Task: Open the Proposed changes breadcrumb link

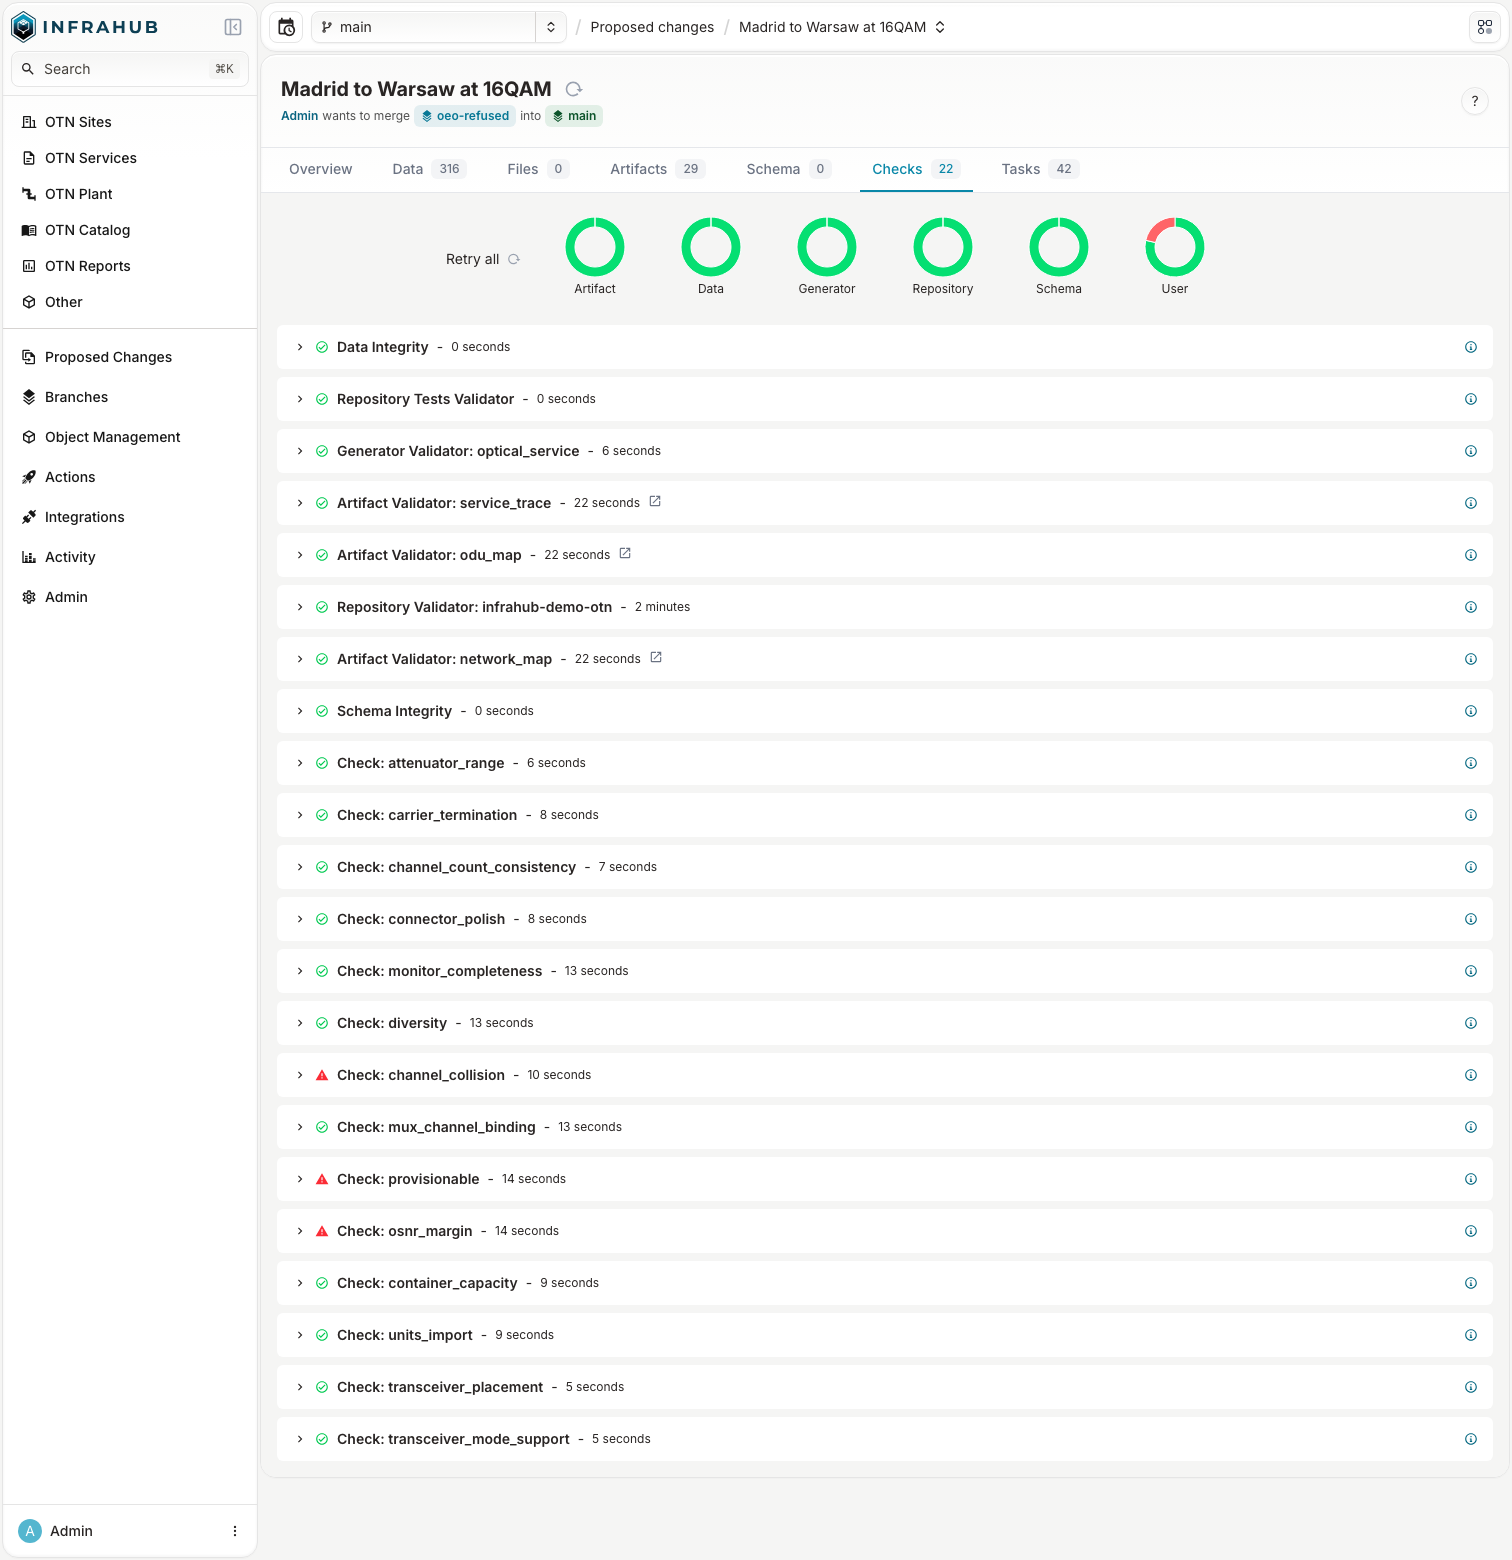Action: click(x=652, y=27)
